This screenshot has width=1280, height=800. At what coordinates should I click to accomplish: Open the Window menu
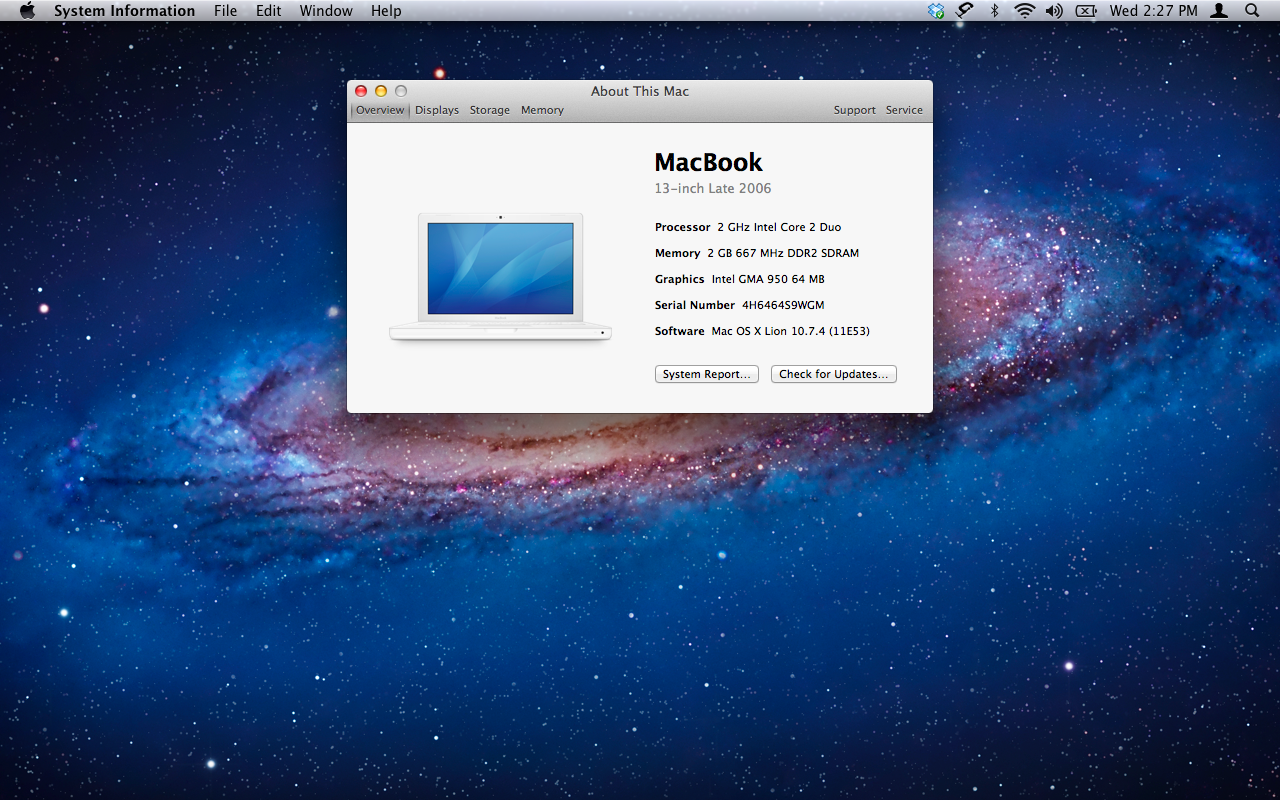[x=326, y=11]
